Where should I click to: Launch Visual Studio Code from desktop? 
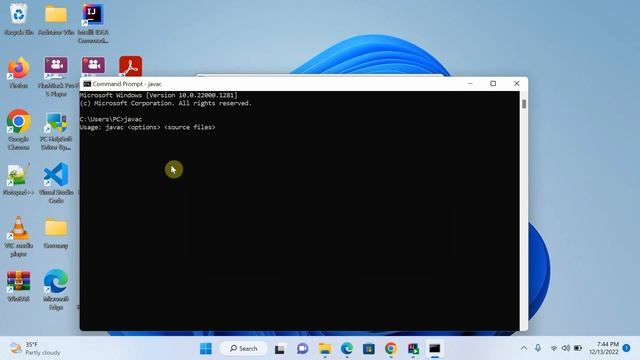pyautogui.click(x=56, y=183)
